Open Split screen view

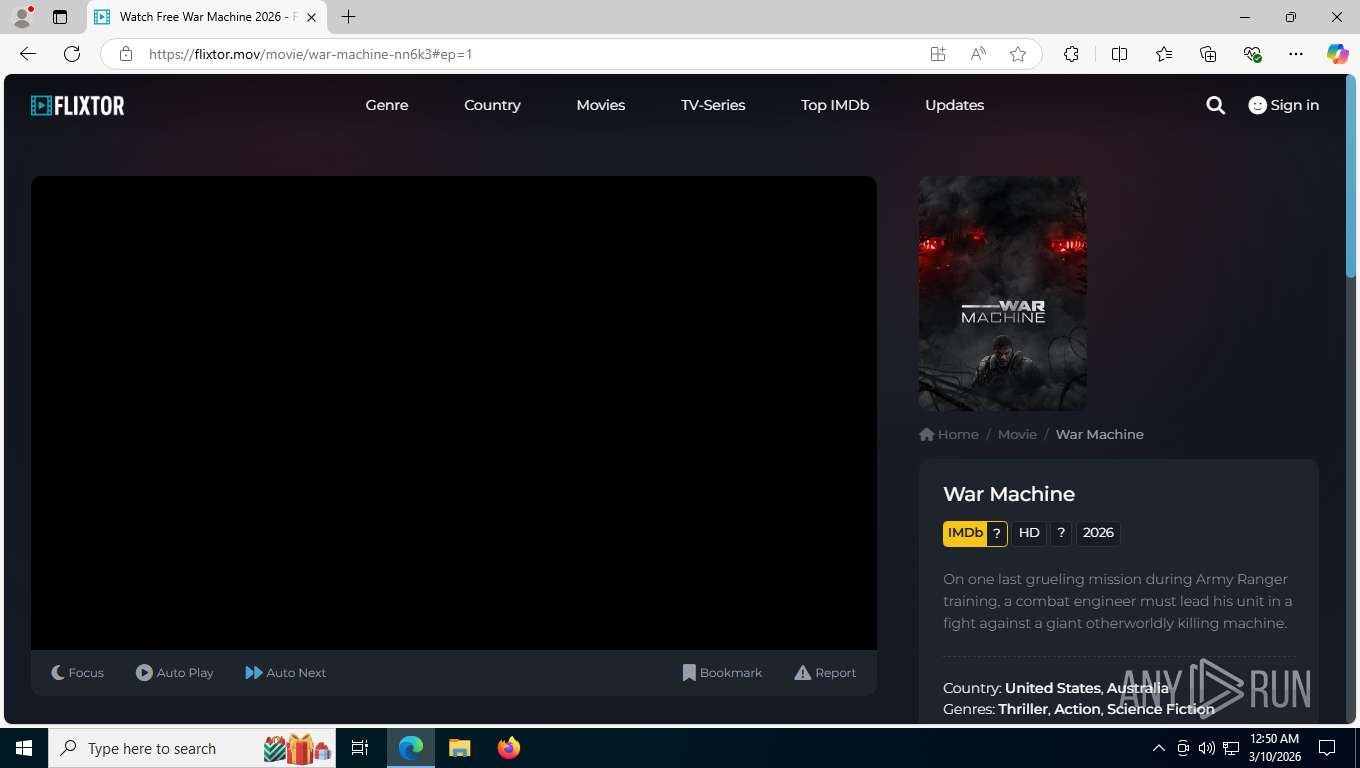pyautogui.click(x=1119, y=54)
